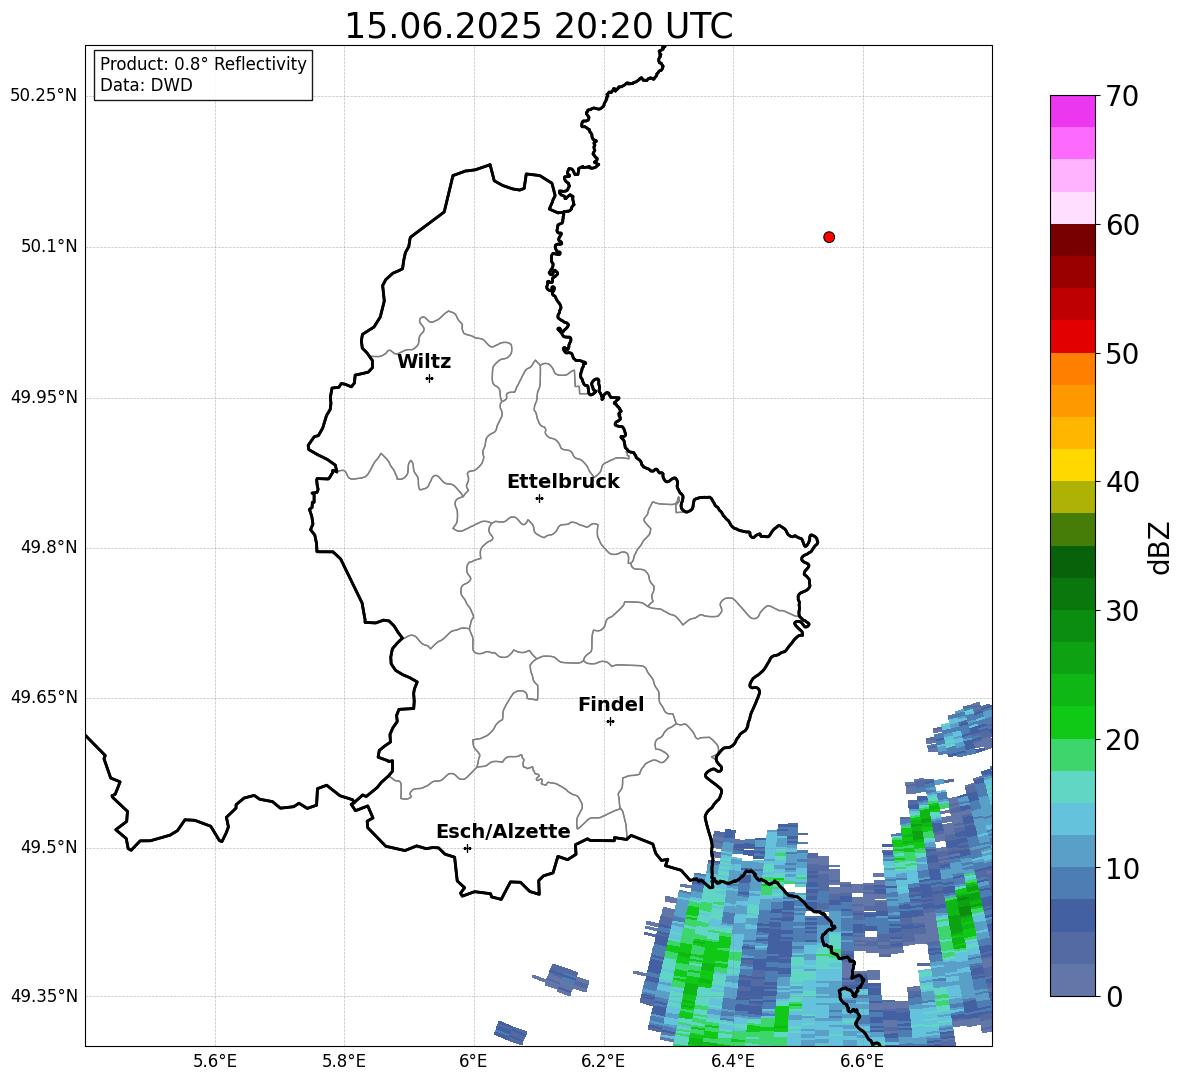This screenshot has width=1184, height=1081.
Task: Click the 49.65°N latitude label
Action: pyautogui.click(x=44, y=697)
